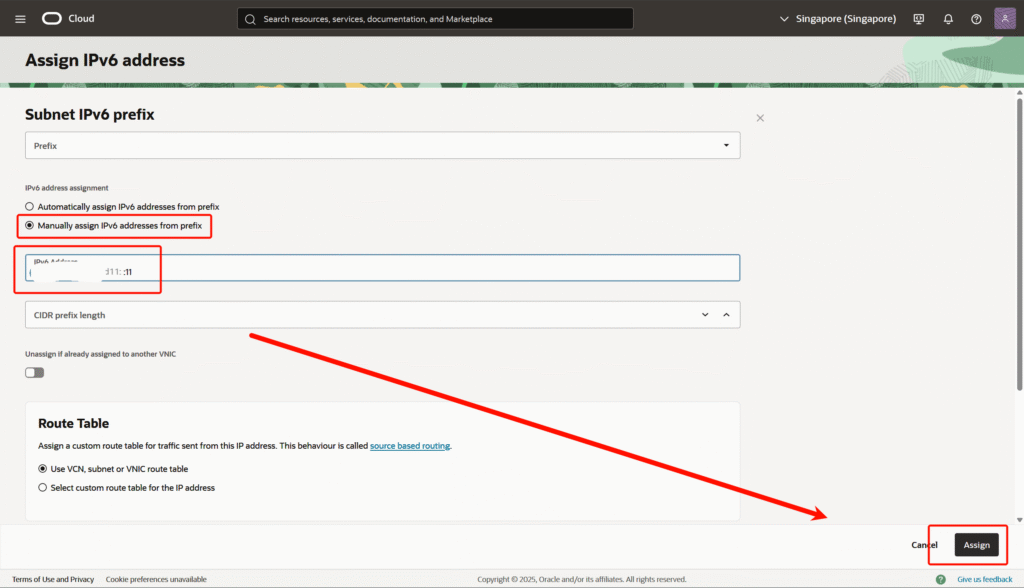Expand the Singapore region selector
Viewport: 1024px width, 588px height.
click(837, 19)
